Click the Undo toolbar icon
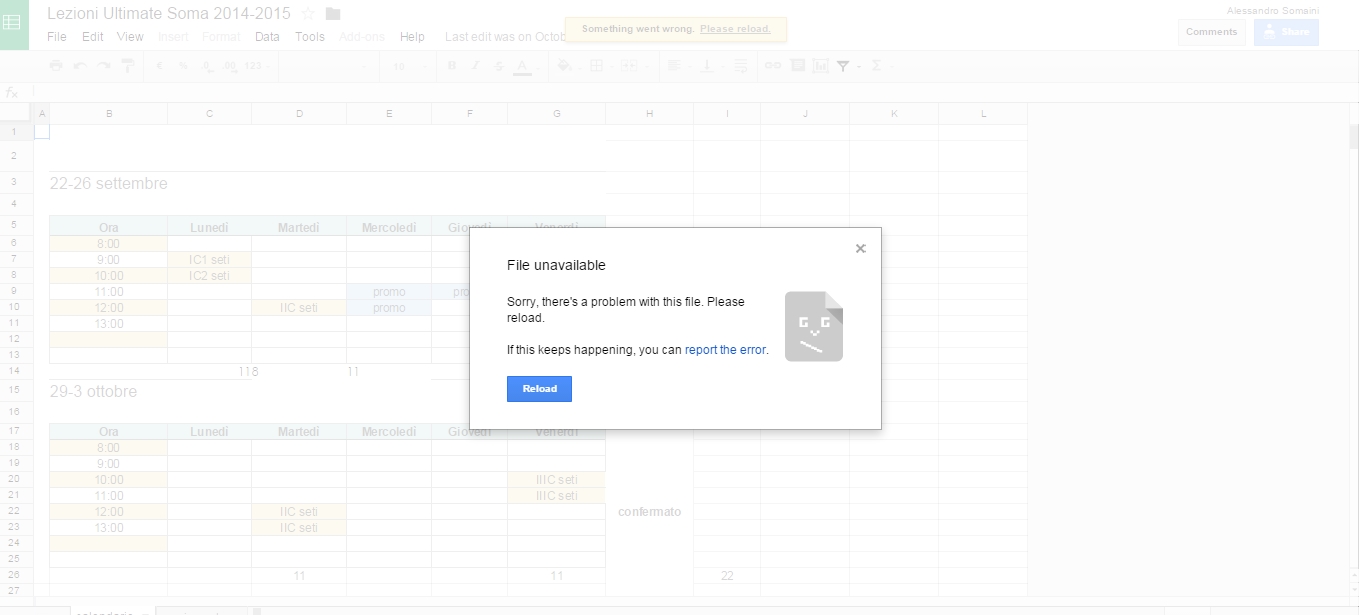Screen dimensions: 1362x615 [x=80, y=66]
